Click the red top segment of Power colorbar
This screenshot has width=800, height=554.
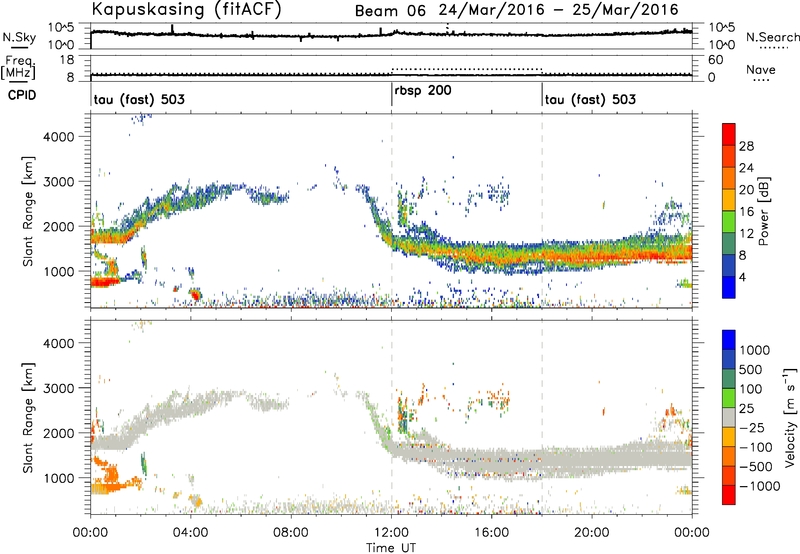[729, 134]
